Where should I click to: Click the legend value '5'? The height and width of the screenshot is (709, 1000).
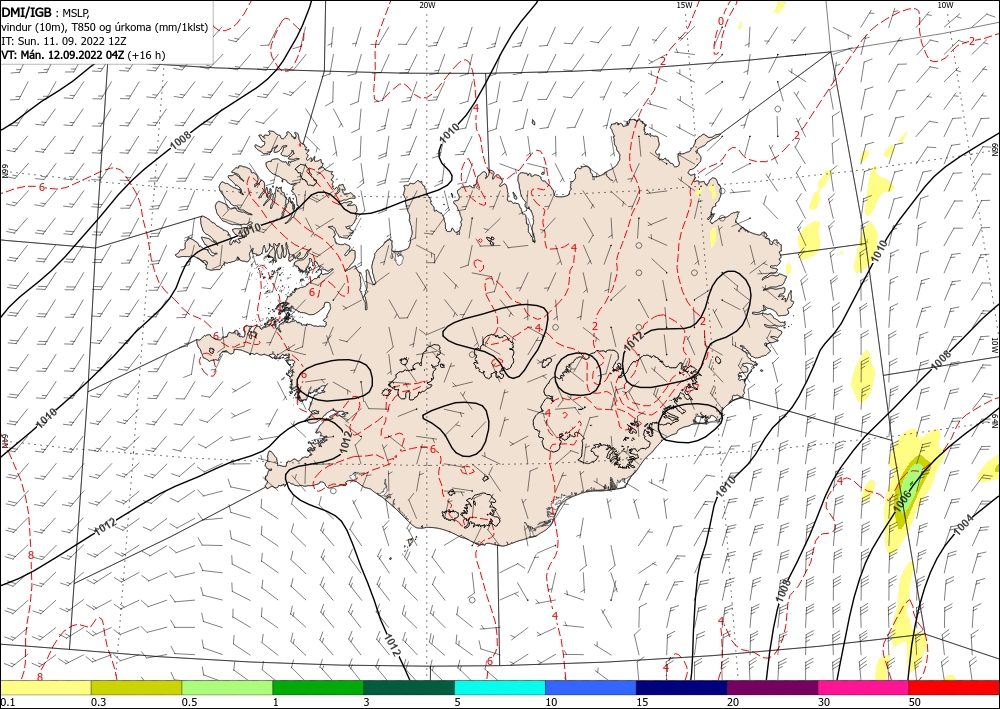[458, 702]
